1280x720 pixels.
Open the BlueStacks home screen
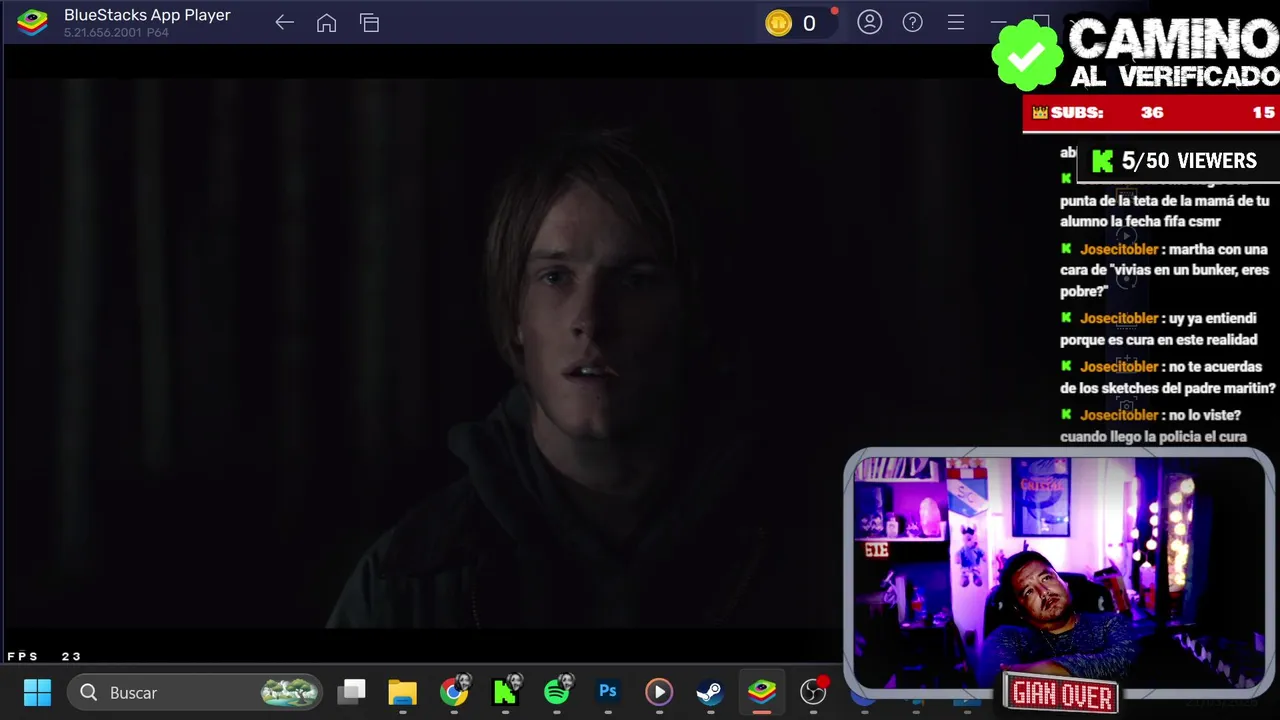pos(326,23)
